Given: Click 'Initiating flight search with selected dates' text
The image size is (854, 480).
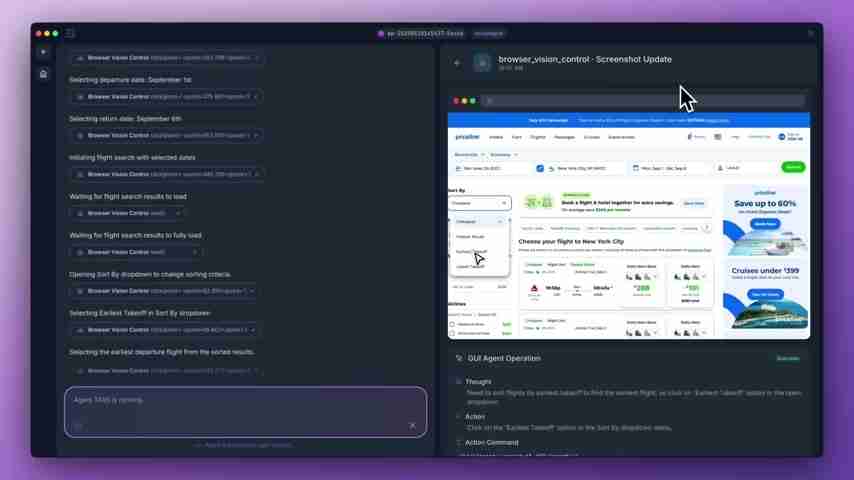Looking at the screenshot, I should click(x=132, y=157).
